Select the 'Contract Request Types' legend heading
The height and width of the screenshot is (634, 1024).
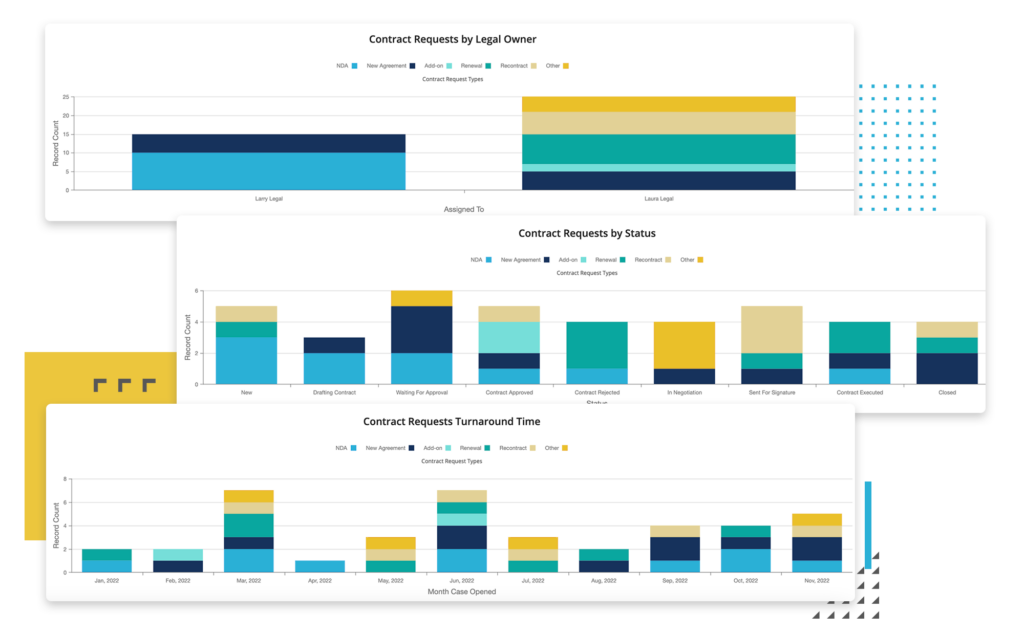point(452,78)
